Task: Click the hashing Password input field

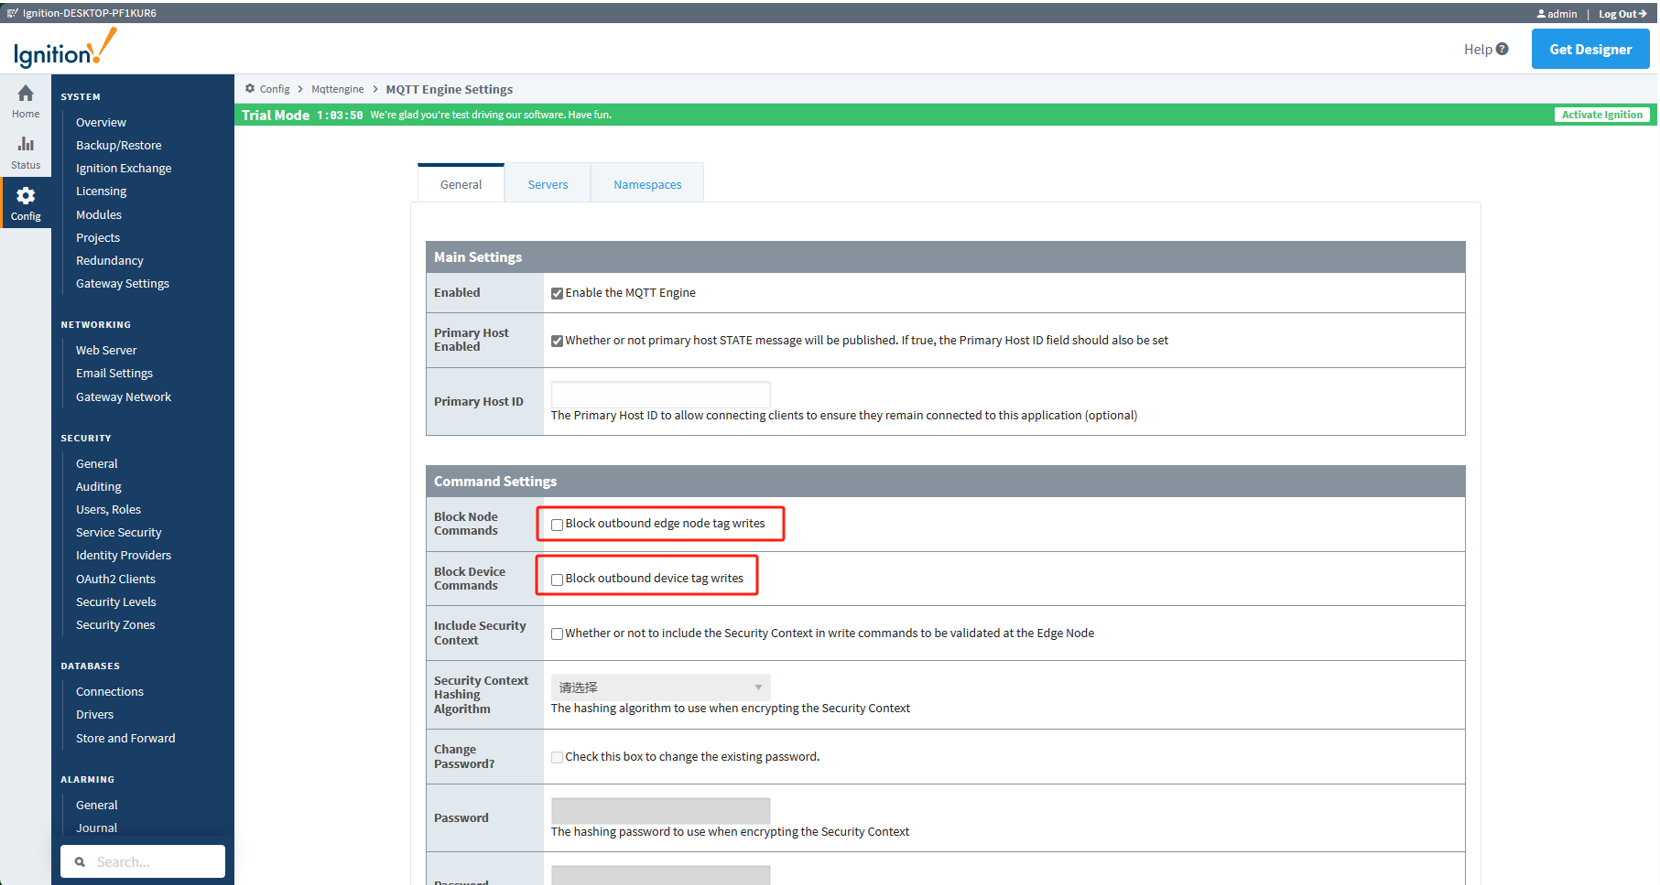Action: click(660, 810)
